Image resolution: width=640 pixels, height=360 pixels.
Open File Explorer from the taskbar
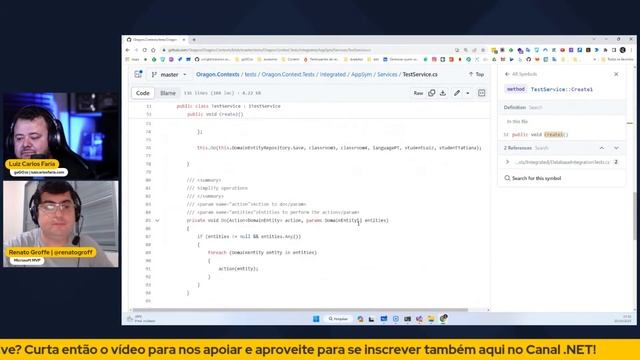coord(431,319)
